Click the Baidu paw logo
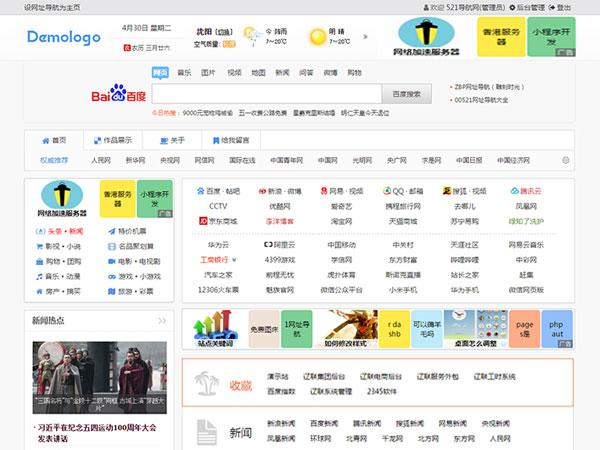Screen dimensions: 600x450 click(x=118, y=93)
